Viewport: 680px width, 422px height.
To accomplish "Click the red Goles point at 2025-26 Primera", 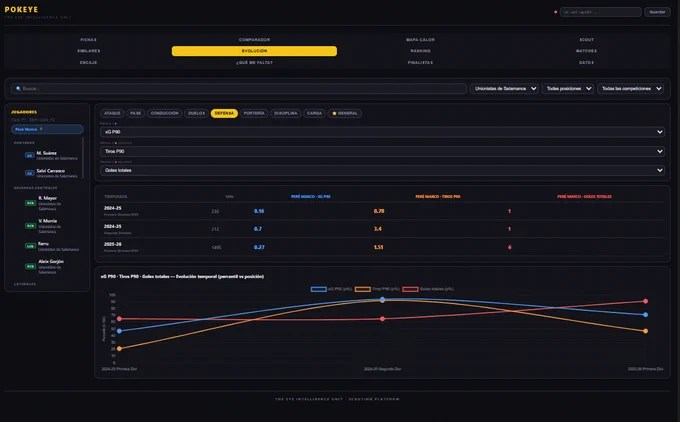I will point(645,301).
